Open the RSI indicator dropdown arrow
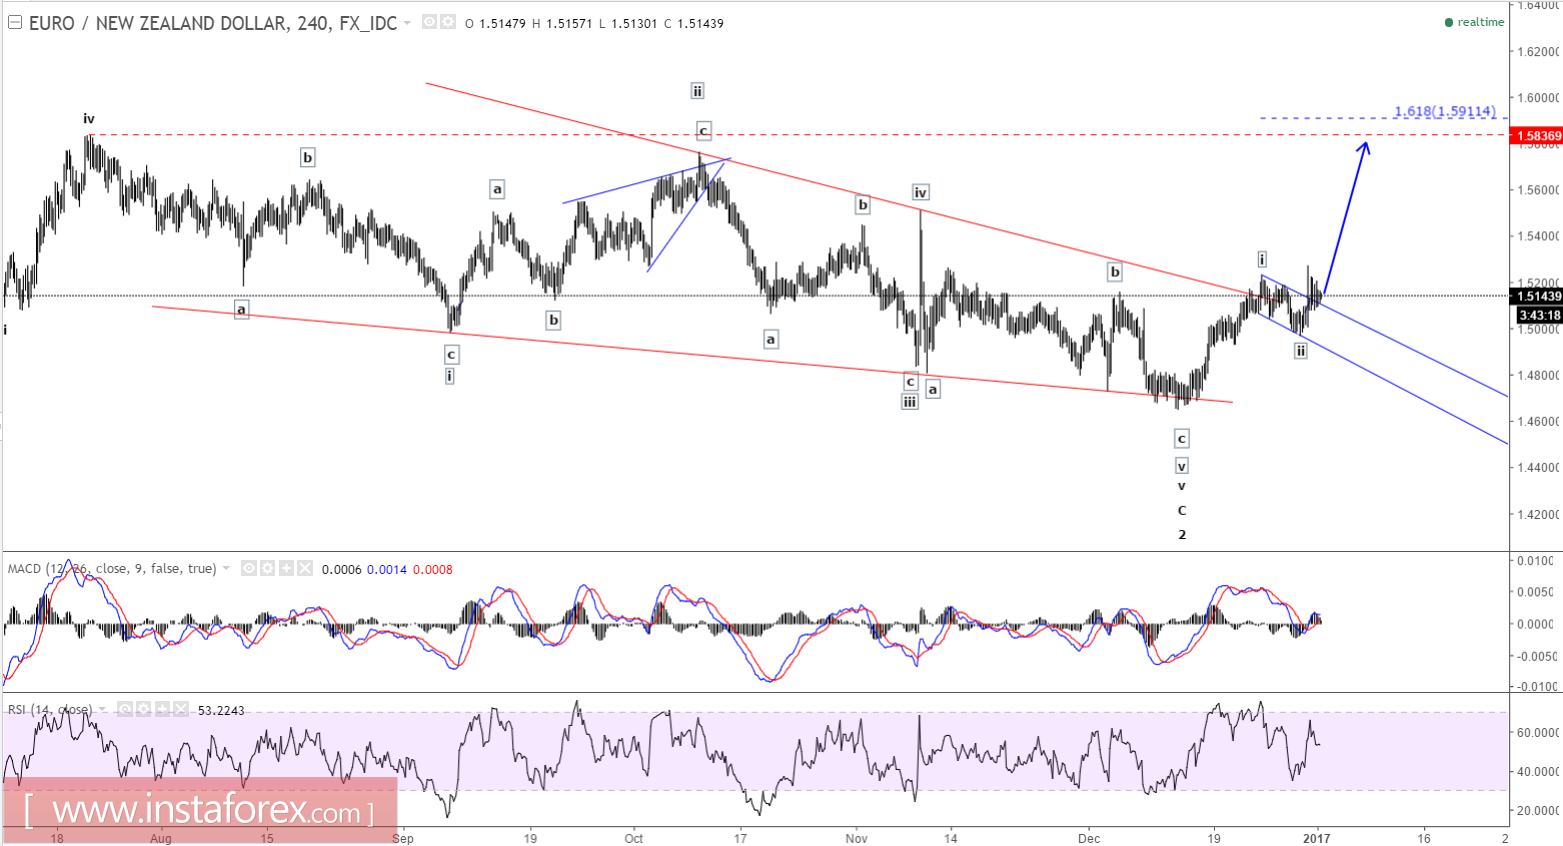The height and width of the screenshot is (846, 1563). tap(101, 709)
